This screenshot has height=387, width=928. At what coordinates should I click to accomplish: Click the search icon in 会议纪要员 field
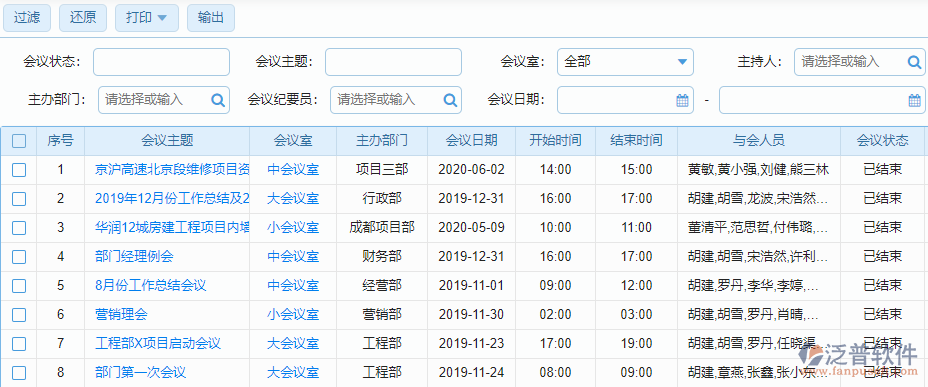[x=450, y=100]
